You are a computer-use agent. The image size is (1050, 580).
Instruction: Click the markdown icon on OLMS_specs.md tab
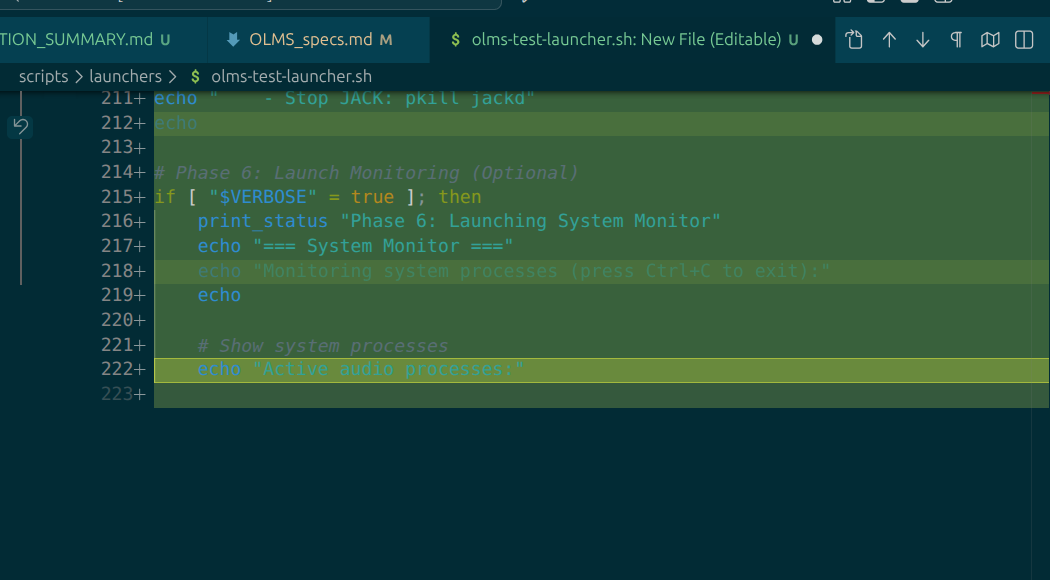click(233, 40)
